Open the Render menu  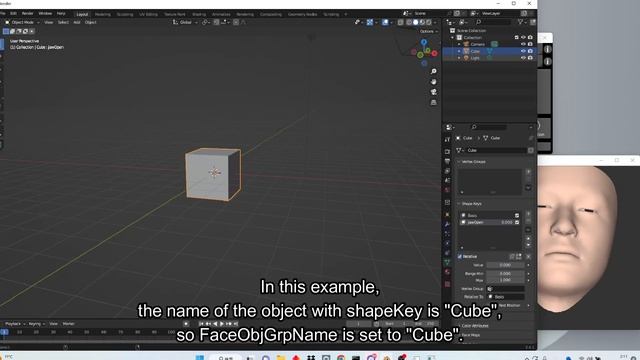pos(27,13)
